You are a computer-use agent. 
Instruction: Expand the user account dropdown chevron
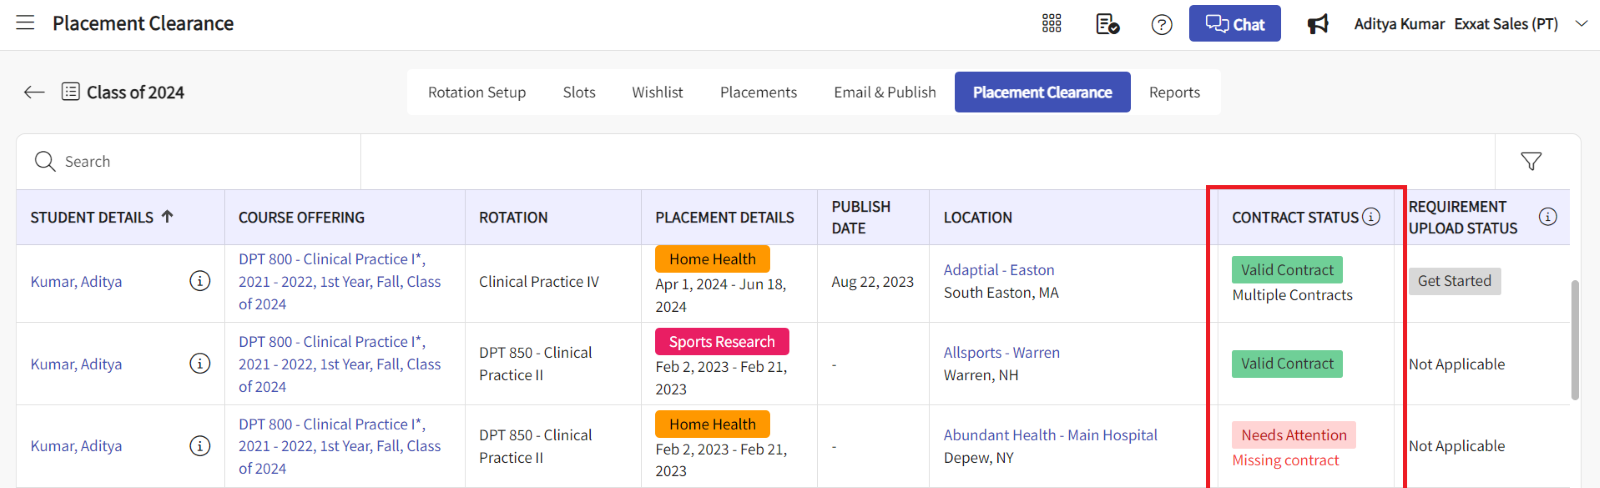pos(1581,24)
